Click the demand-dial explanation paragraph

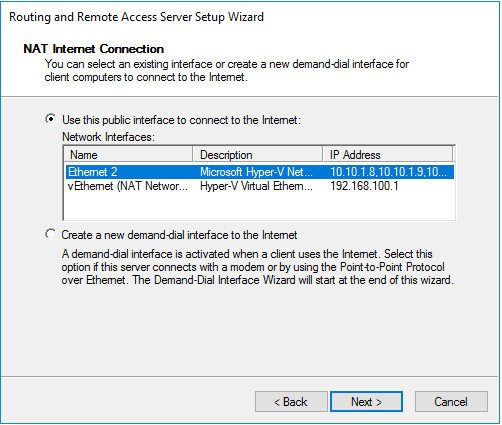(257, 267)
